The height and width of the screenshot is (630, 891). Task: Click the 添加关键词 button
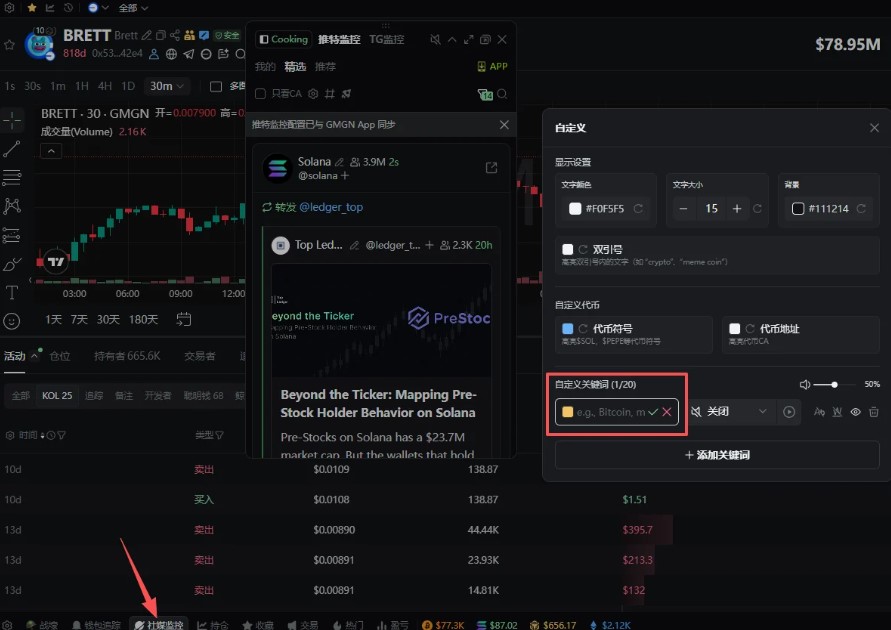tap(717, 455)
